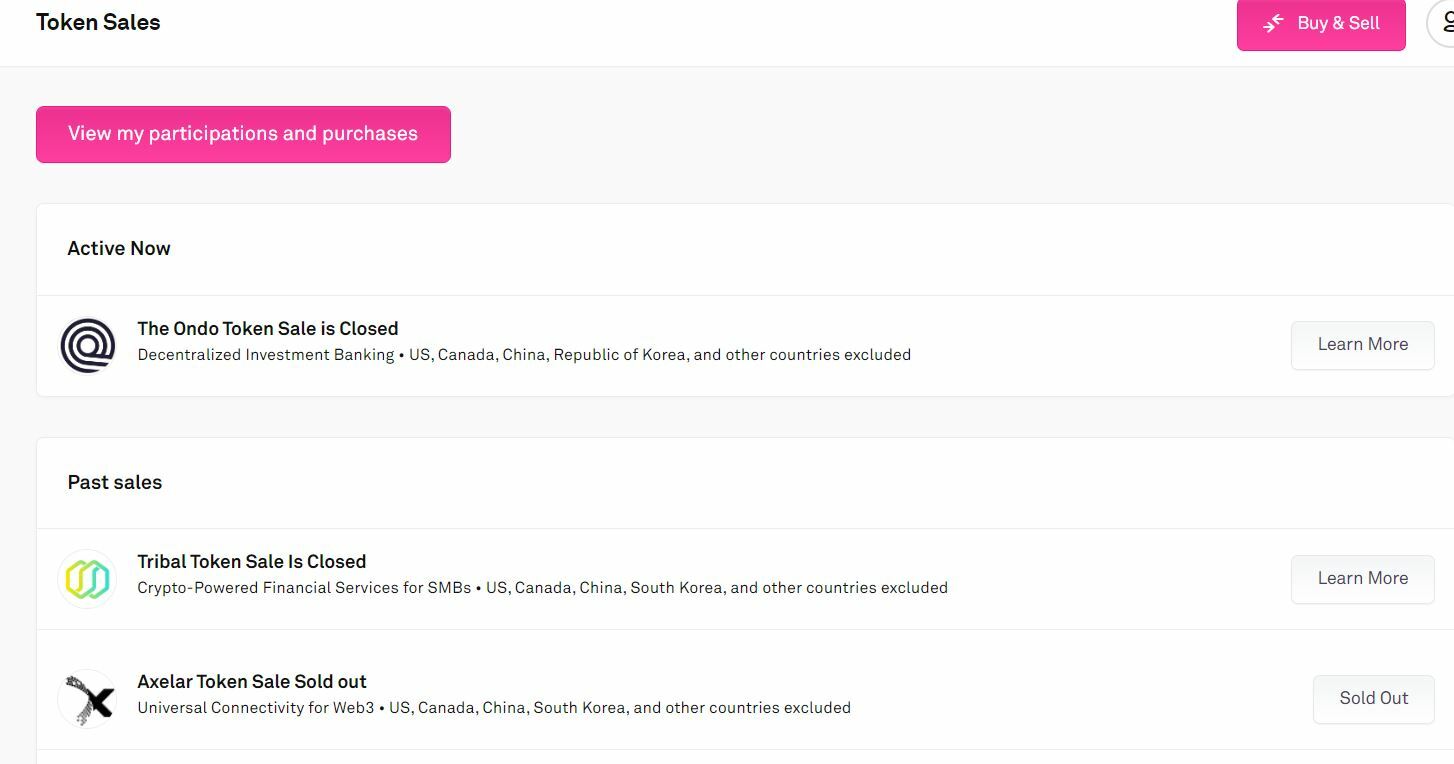
Task: Click the Token Sales page heading
Action: click(x=98, y=22)
